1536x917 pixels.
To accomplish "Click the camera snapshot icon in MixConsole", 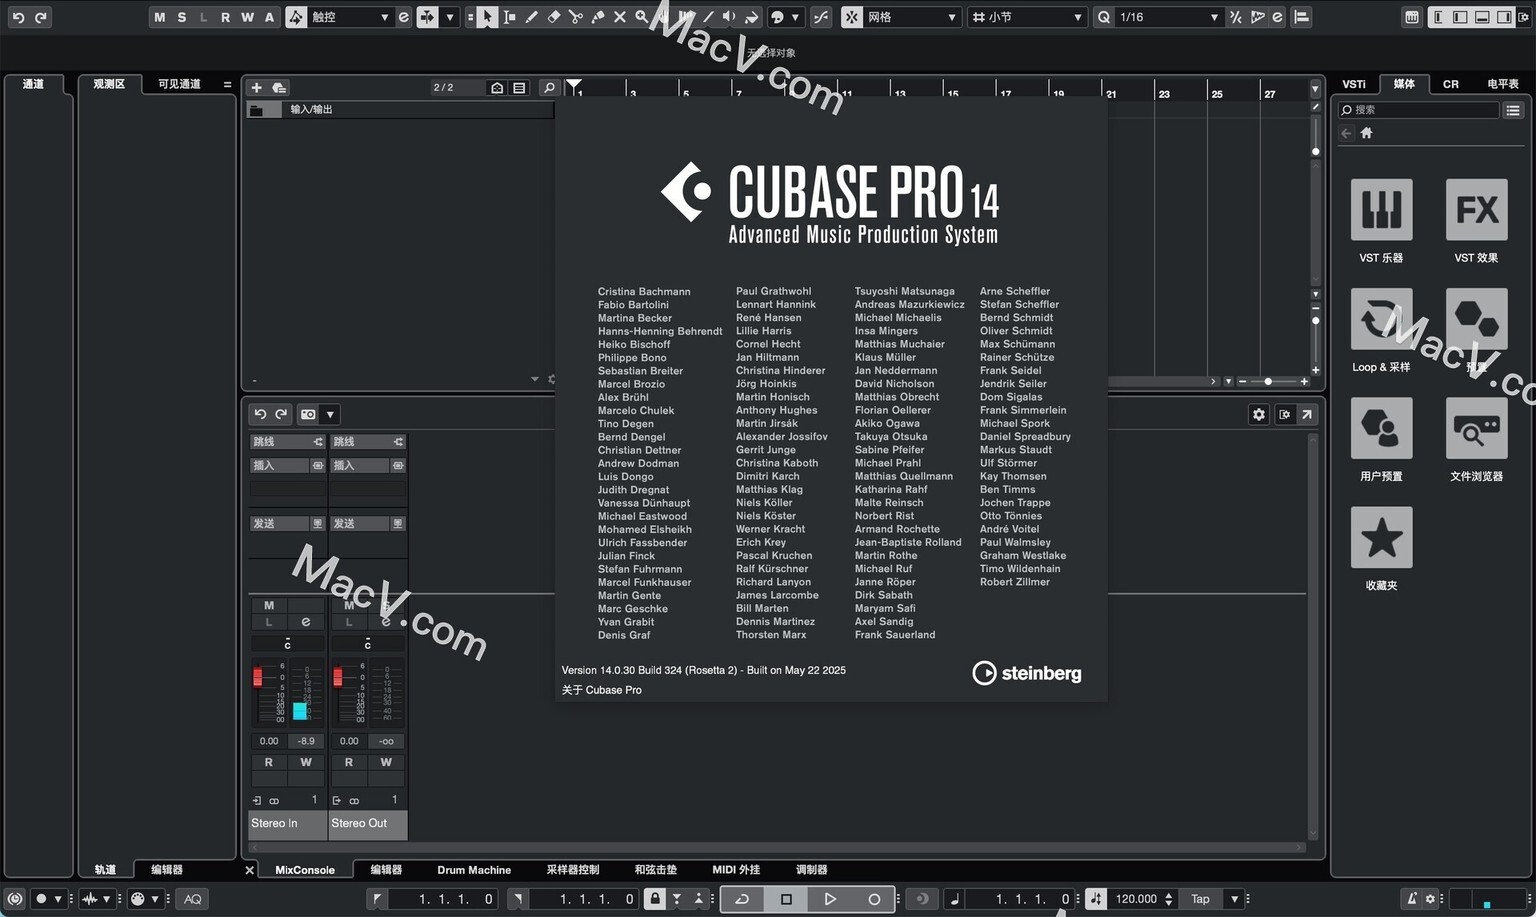I will point(308,414).
